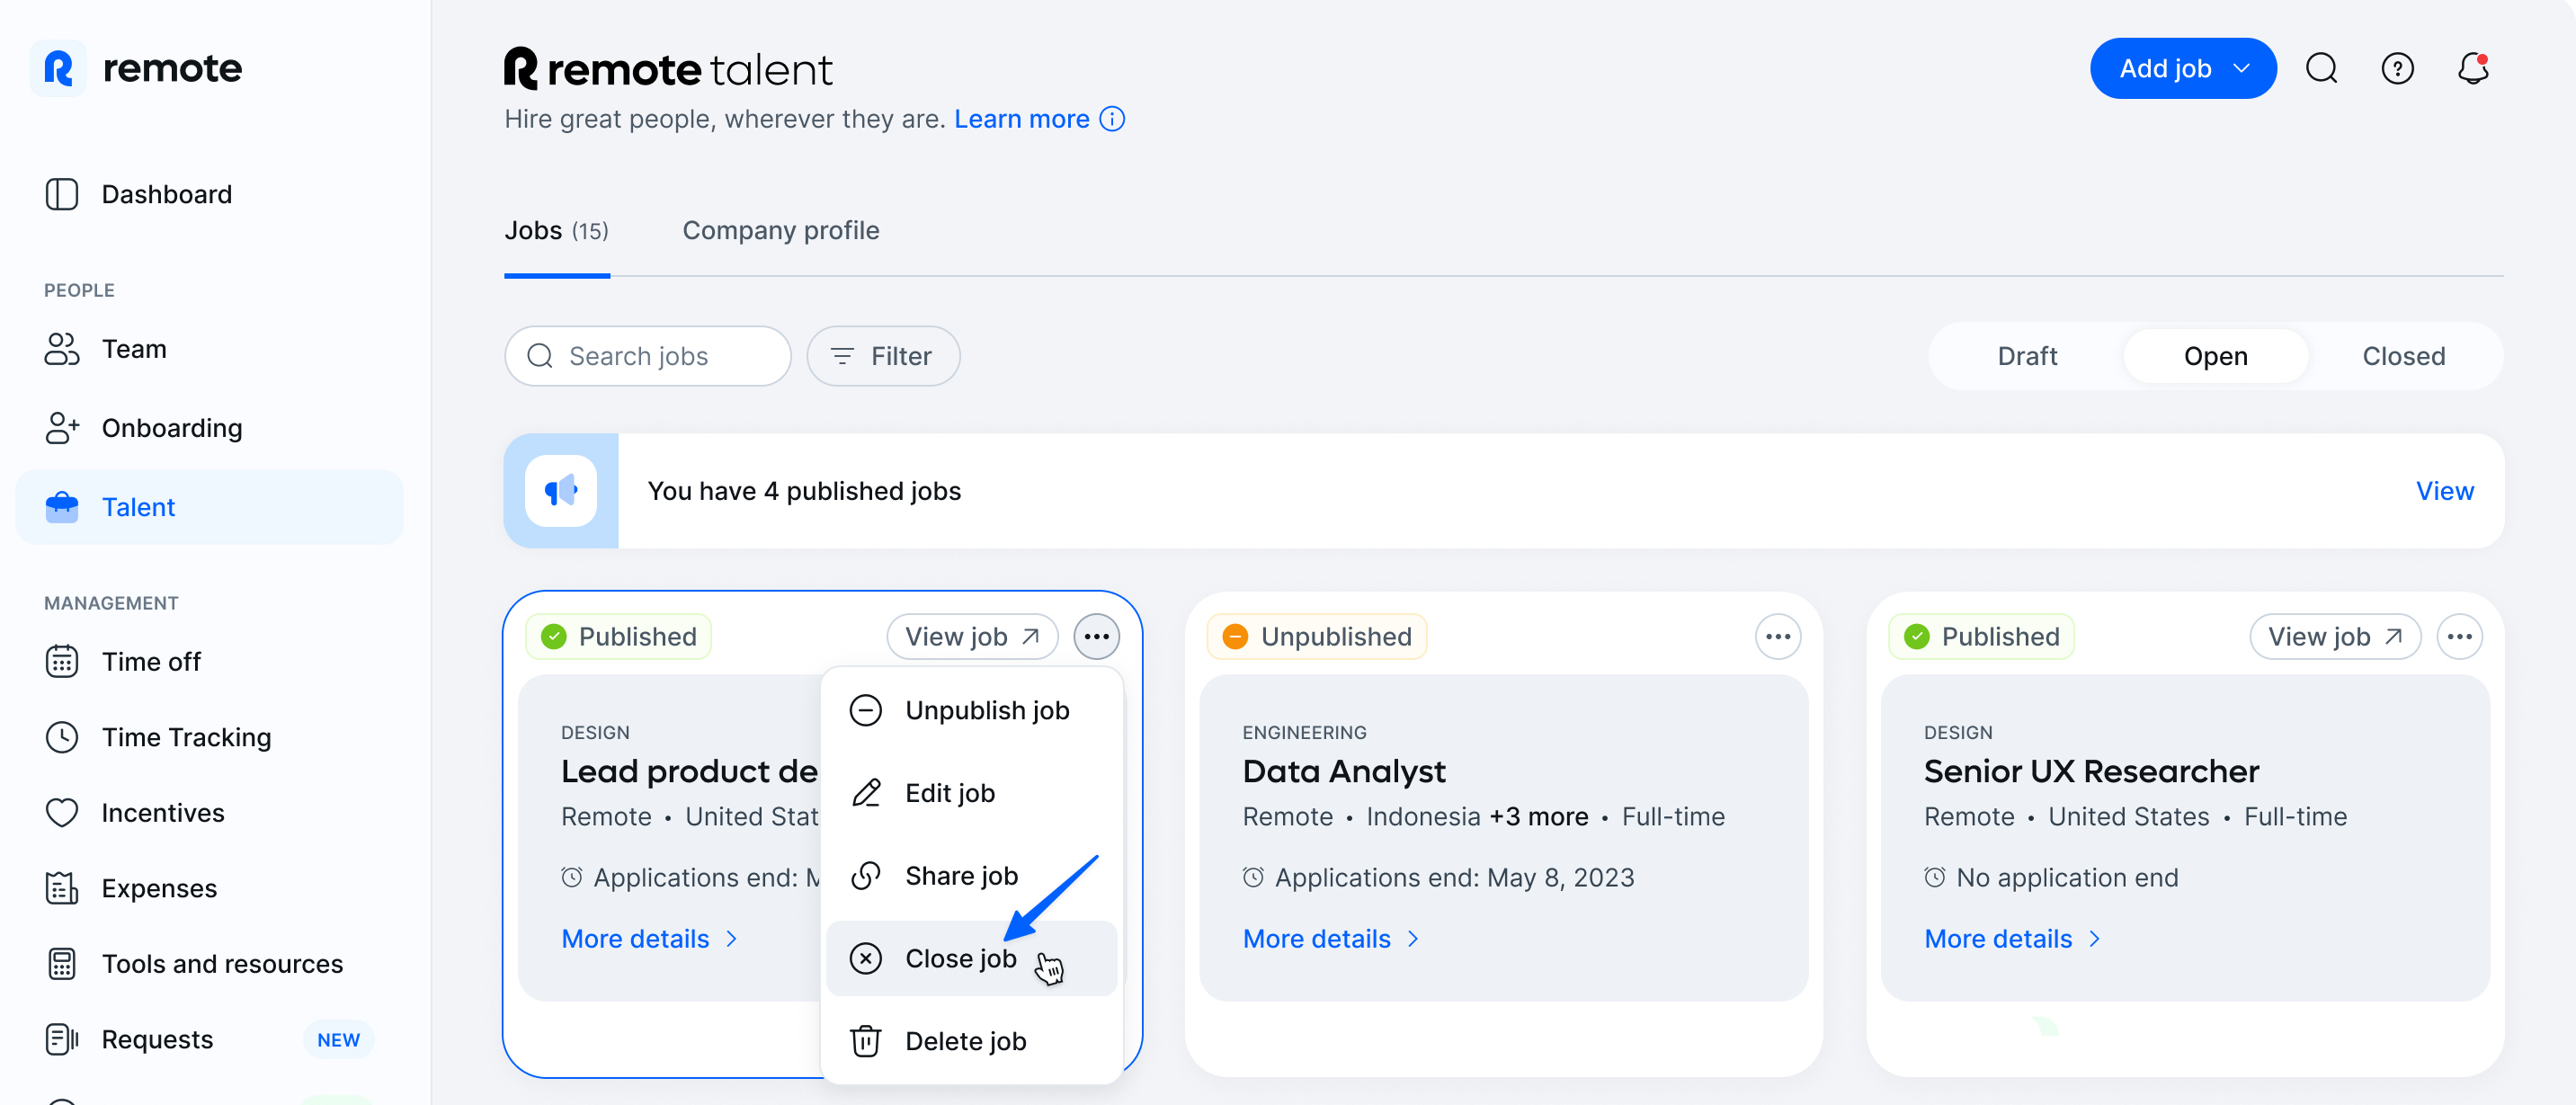Viewport: 2576px width, 1105px height.
Task: Switch to the Closed jobs filter
Action: pyautogui.click(x=2403, y=355)
